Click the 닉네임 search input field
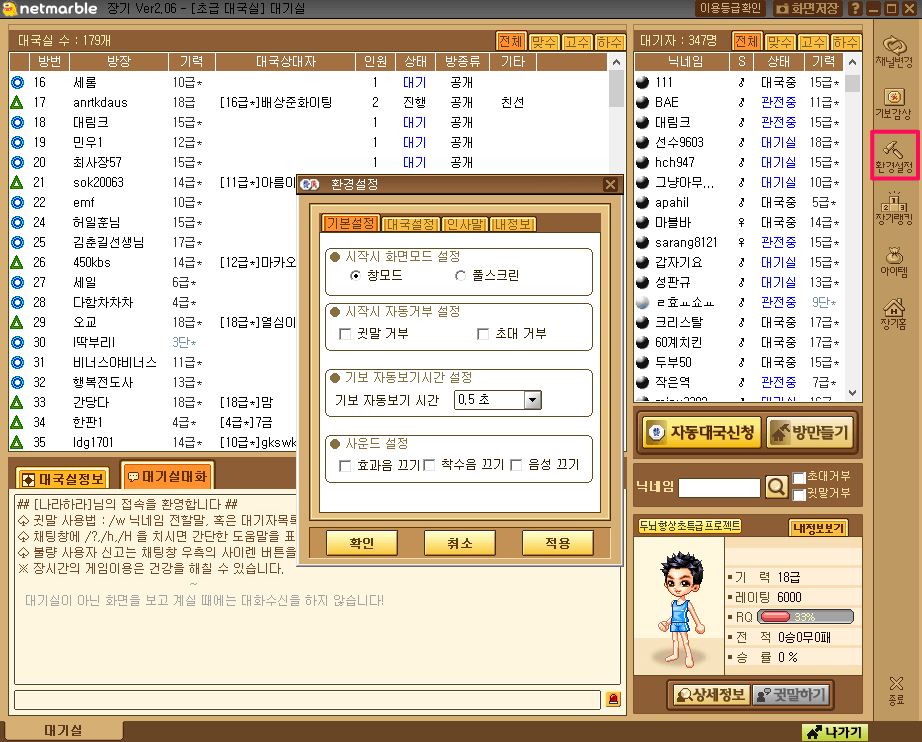922x742 pixels. click(x=719, y=487)
